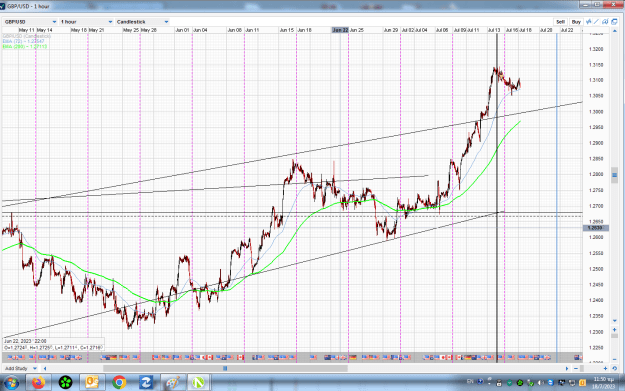Open Paint from the taskbar
The image size is (625, 391).
pos(172,383)
